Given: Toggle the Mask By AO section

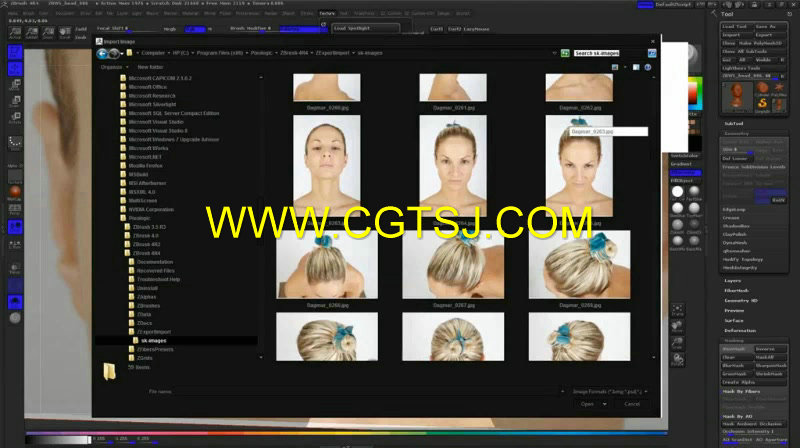Looking at the screenshot, I should coord(737,416).
